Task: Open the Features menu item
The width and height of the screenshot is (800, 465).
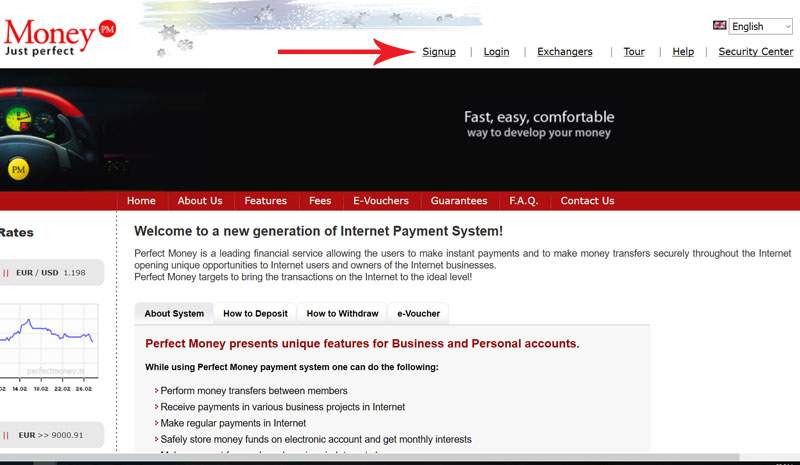Action: point(265,201)
